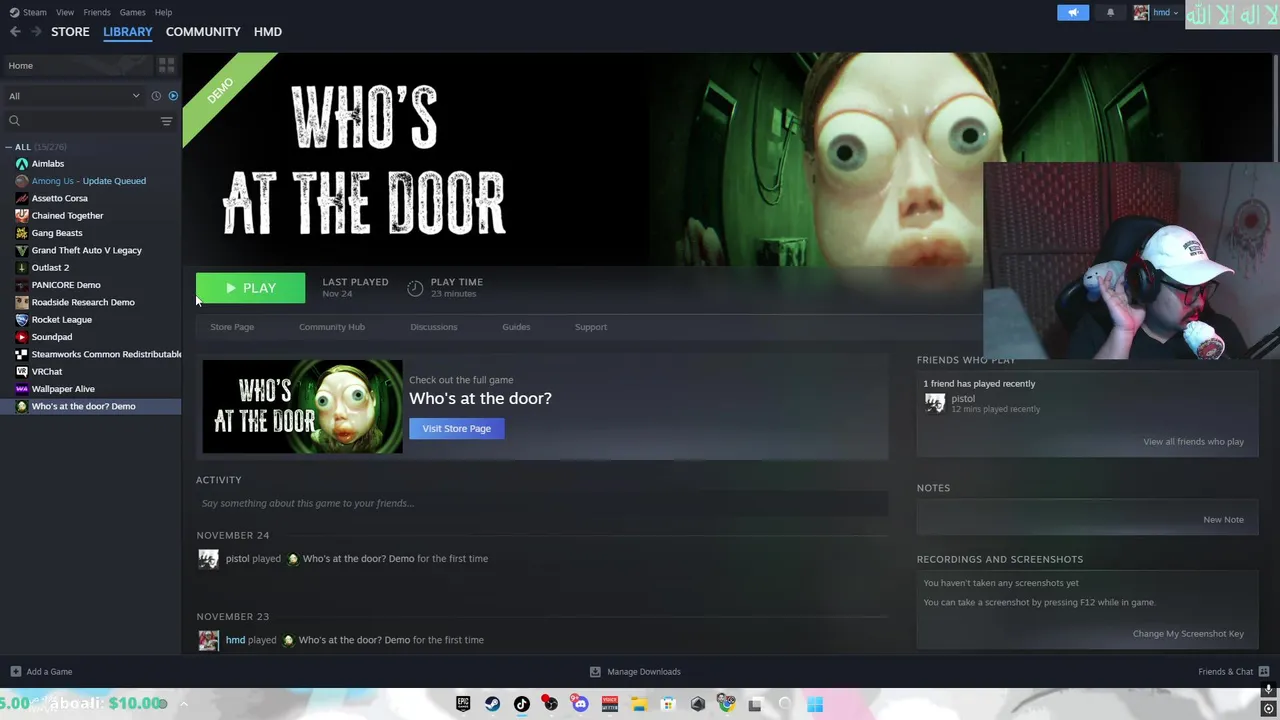Click the full game banner thumbnail

(x=302, y=407)
